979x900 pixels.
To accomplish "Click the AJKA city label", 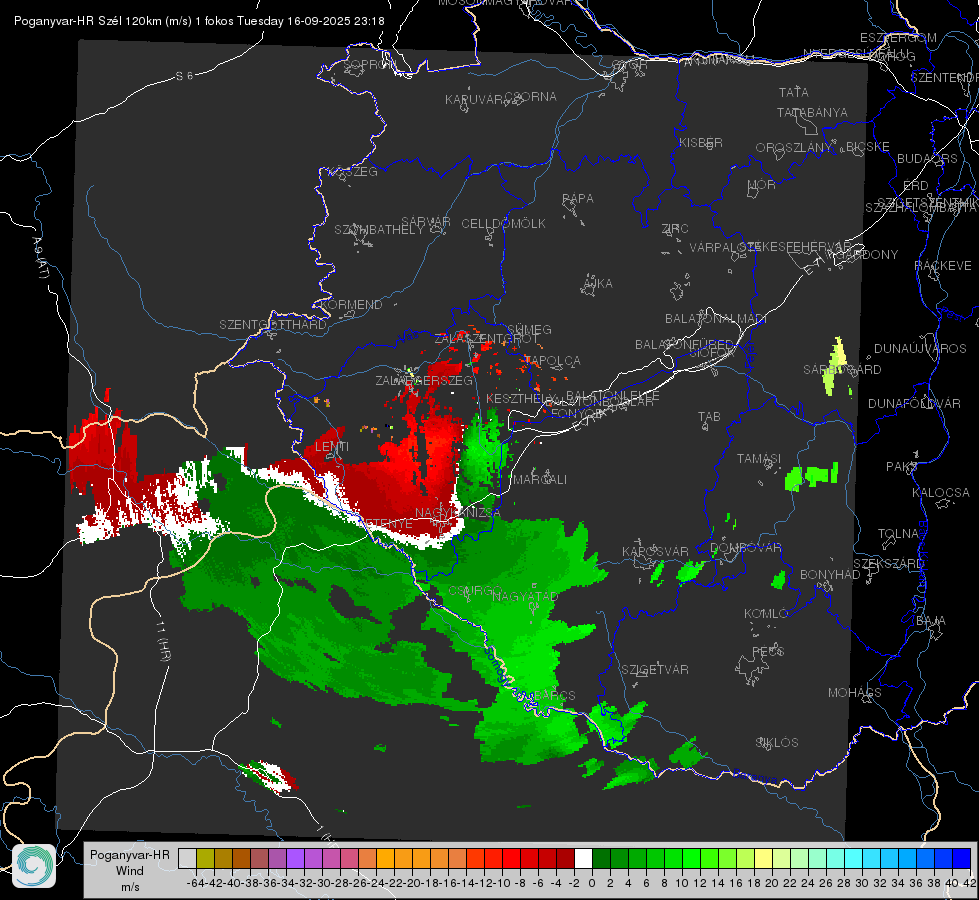I will (x=598, y=283).
